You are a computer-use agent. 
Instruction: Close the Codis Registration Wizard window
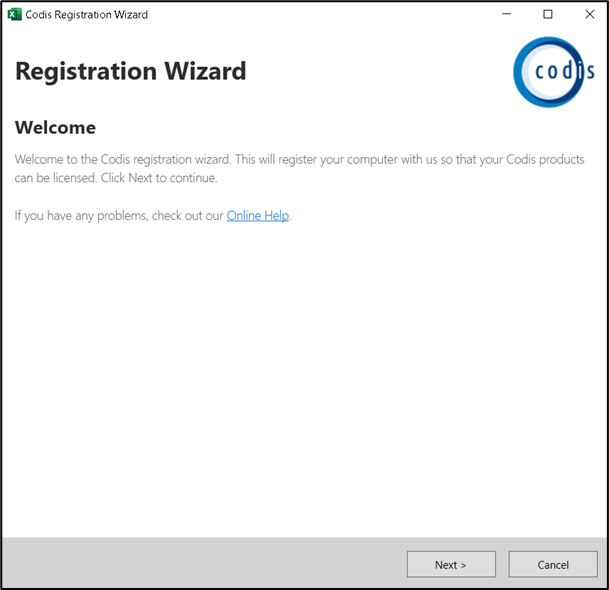(x=589, y=14)
